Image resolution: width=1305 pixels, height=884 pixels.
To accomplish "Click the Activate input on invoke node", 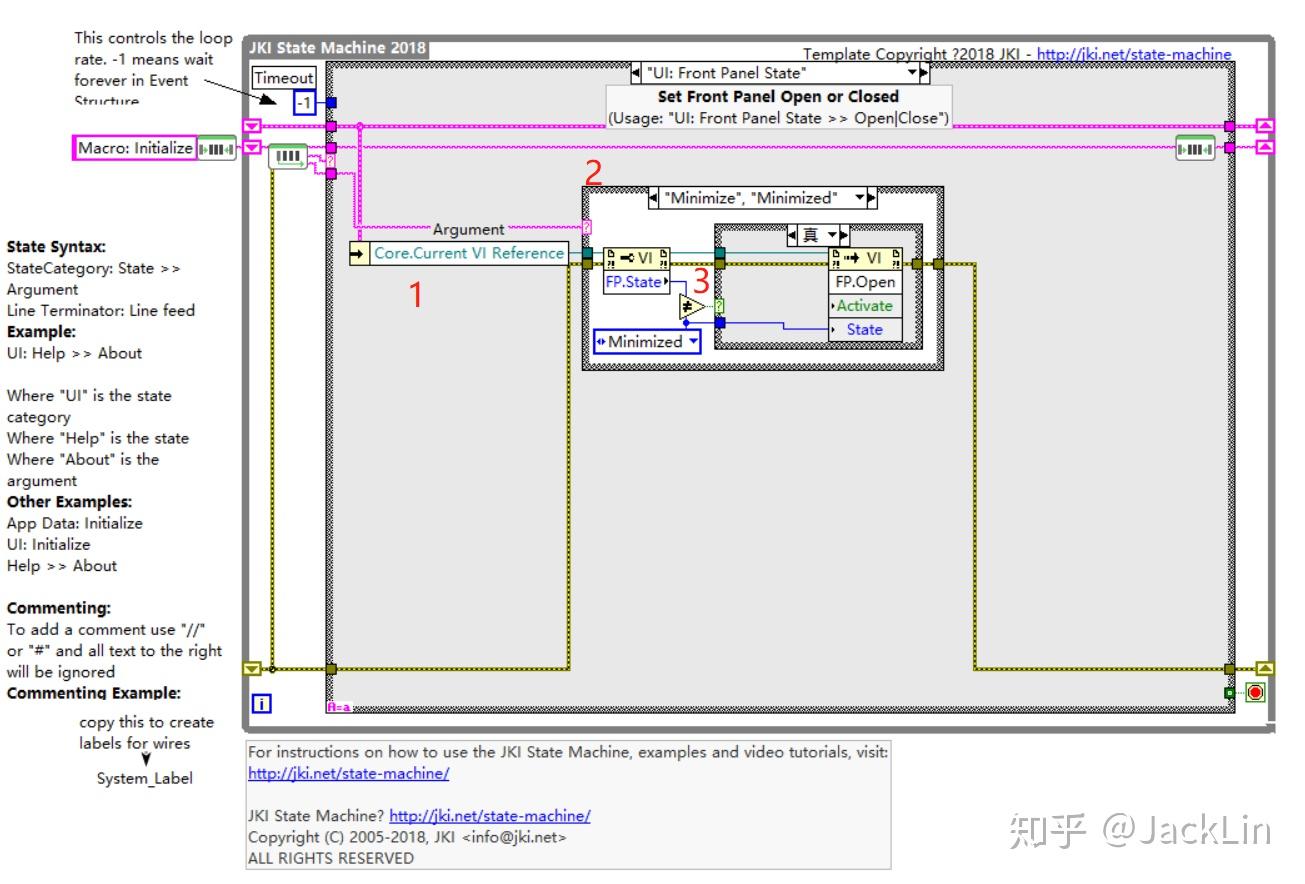I will (x=868, y=305).
